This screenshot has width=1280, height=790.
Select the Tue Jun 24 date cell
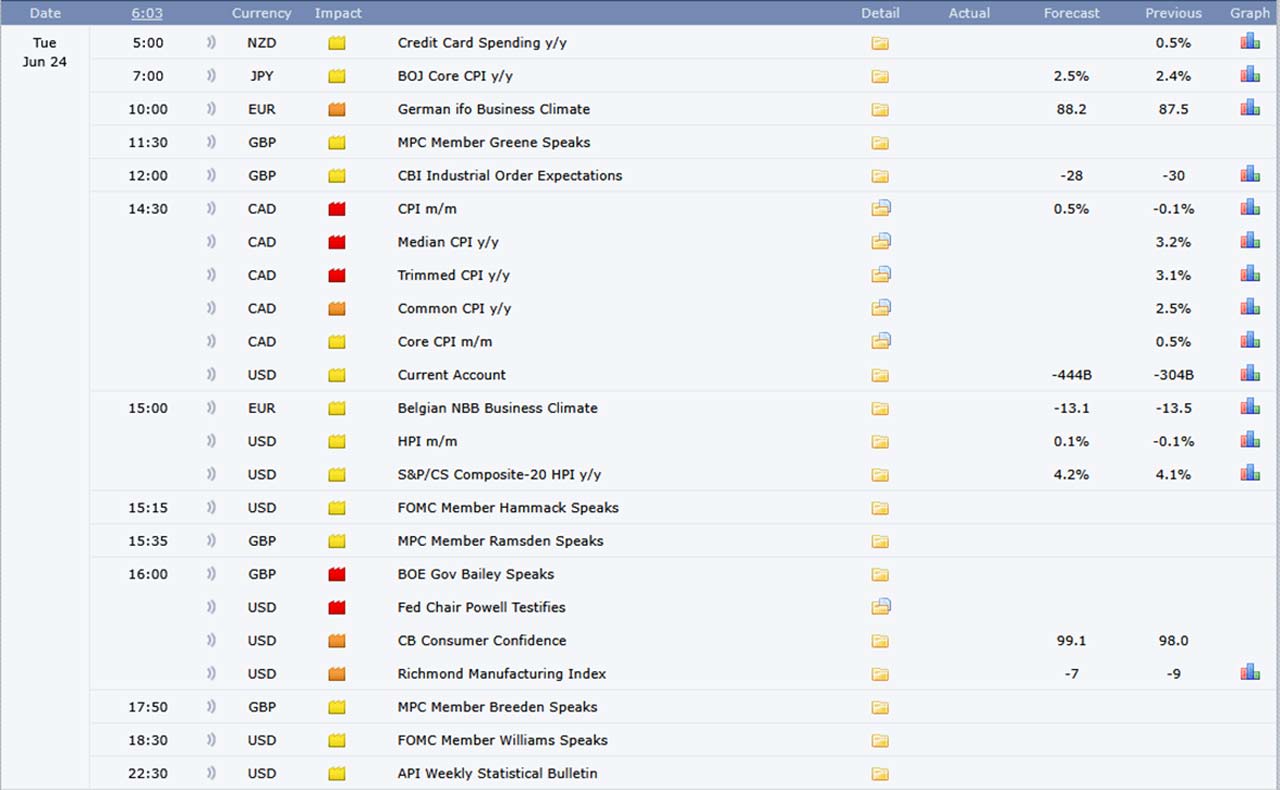coord(45,52)
